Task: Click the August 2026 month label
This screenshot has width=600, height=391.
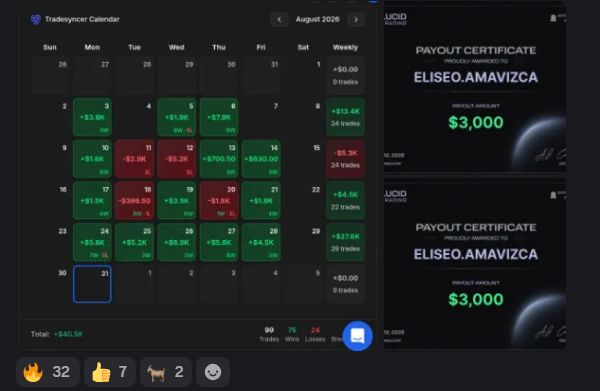Action: (318, 20)
